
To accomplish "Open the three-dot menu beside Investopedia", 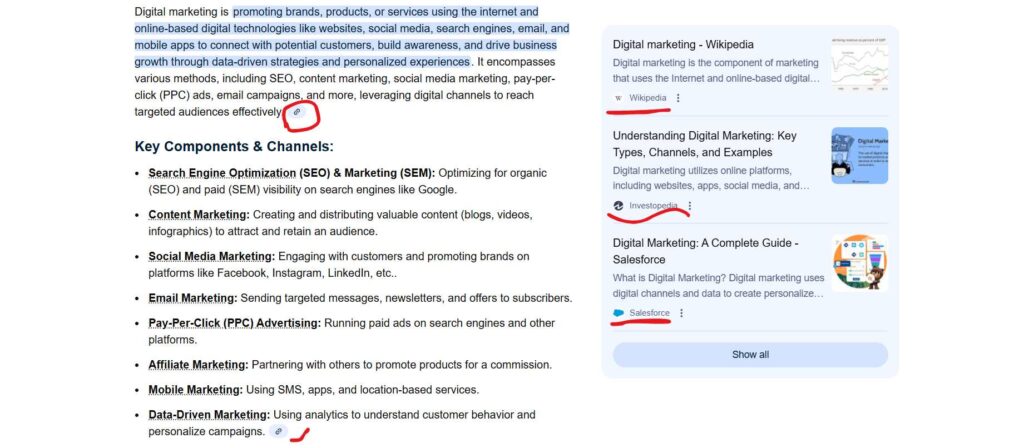I will tap(690, 206).
